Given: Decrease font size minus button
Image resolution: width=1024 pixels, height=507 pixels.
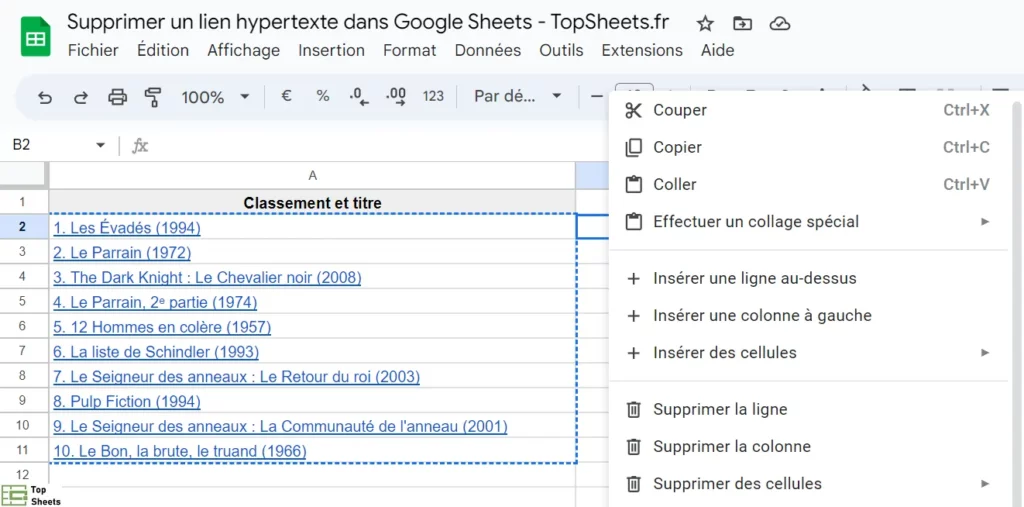Looking at the screenshot, I should [597, 97].
